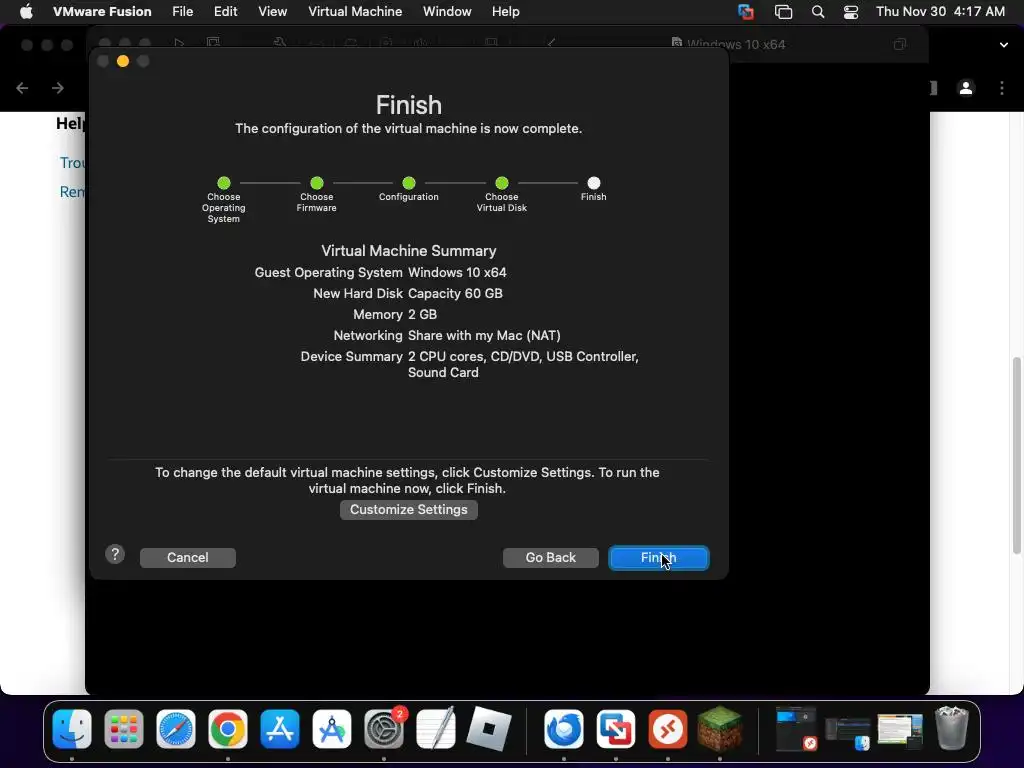Open Launchpad from the Dock
Image resolution: width=1024 pixels, height=768 pixels.
[123, 729]
